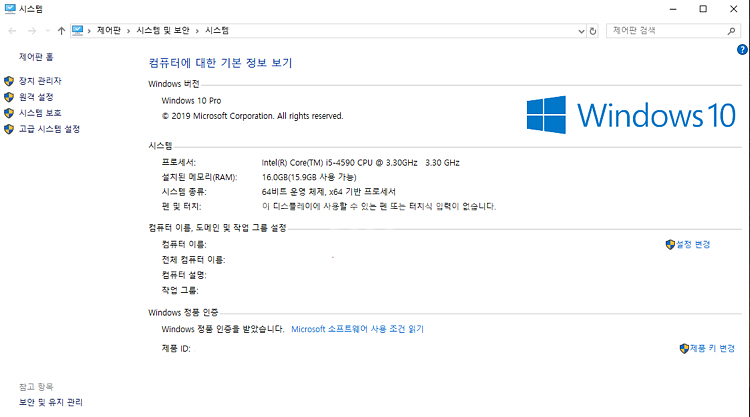The width and height of the screenshot is (750, 417).
Task: Open Microsoft 소프트웨어 사용 조건 읽기 link
Action: [x=357, y=329]
